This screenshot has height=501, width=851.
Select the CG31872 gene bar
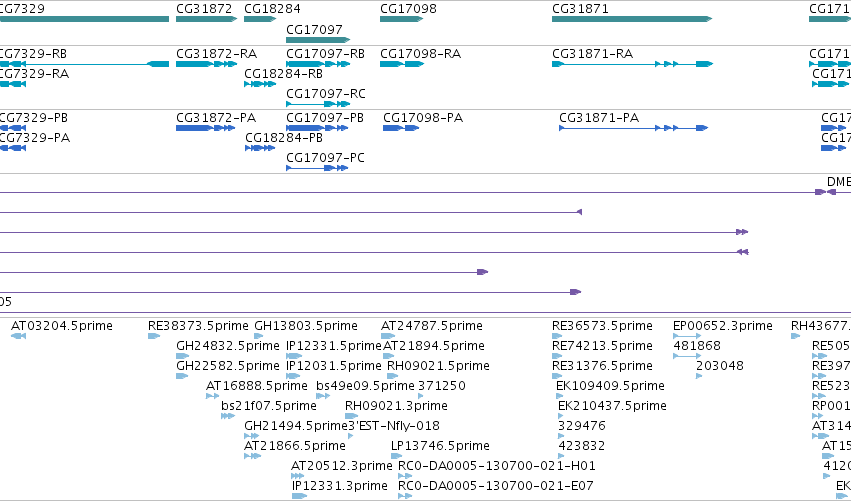click(207, 19)
